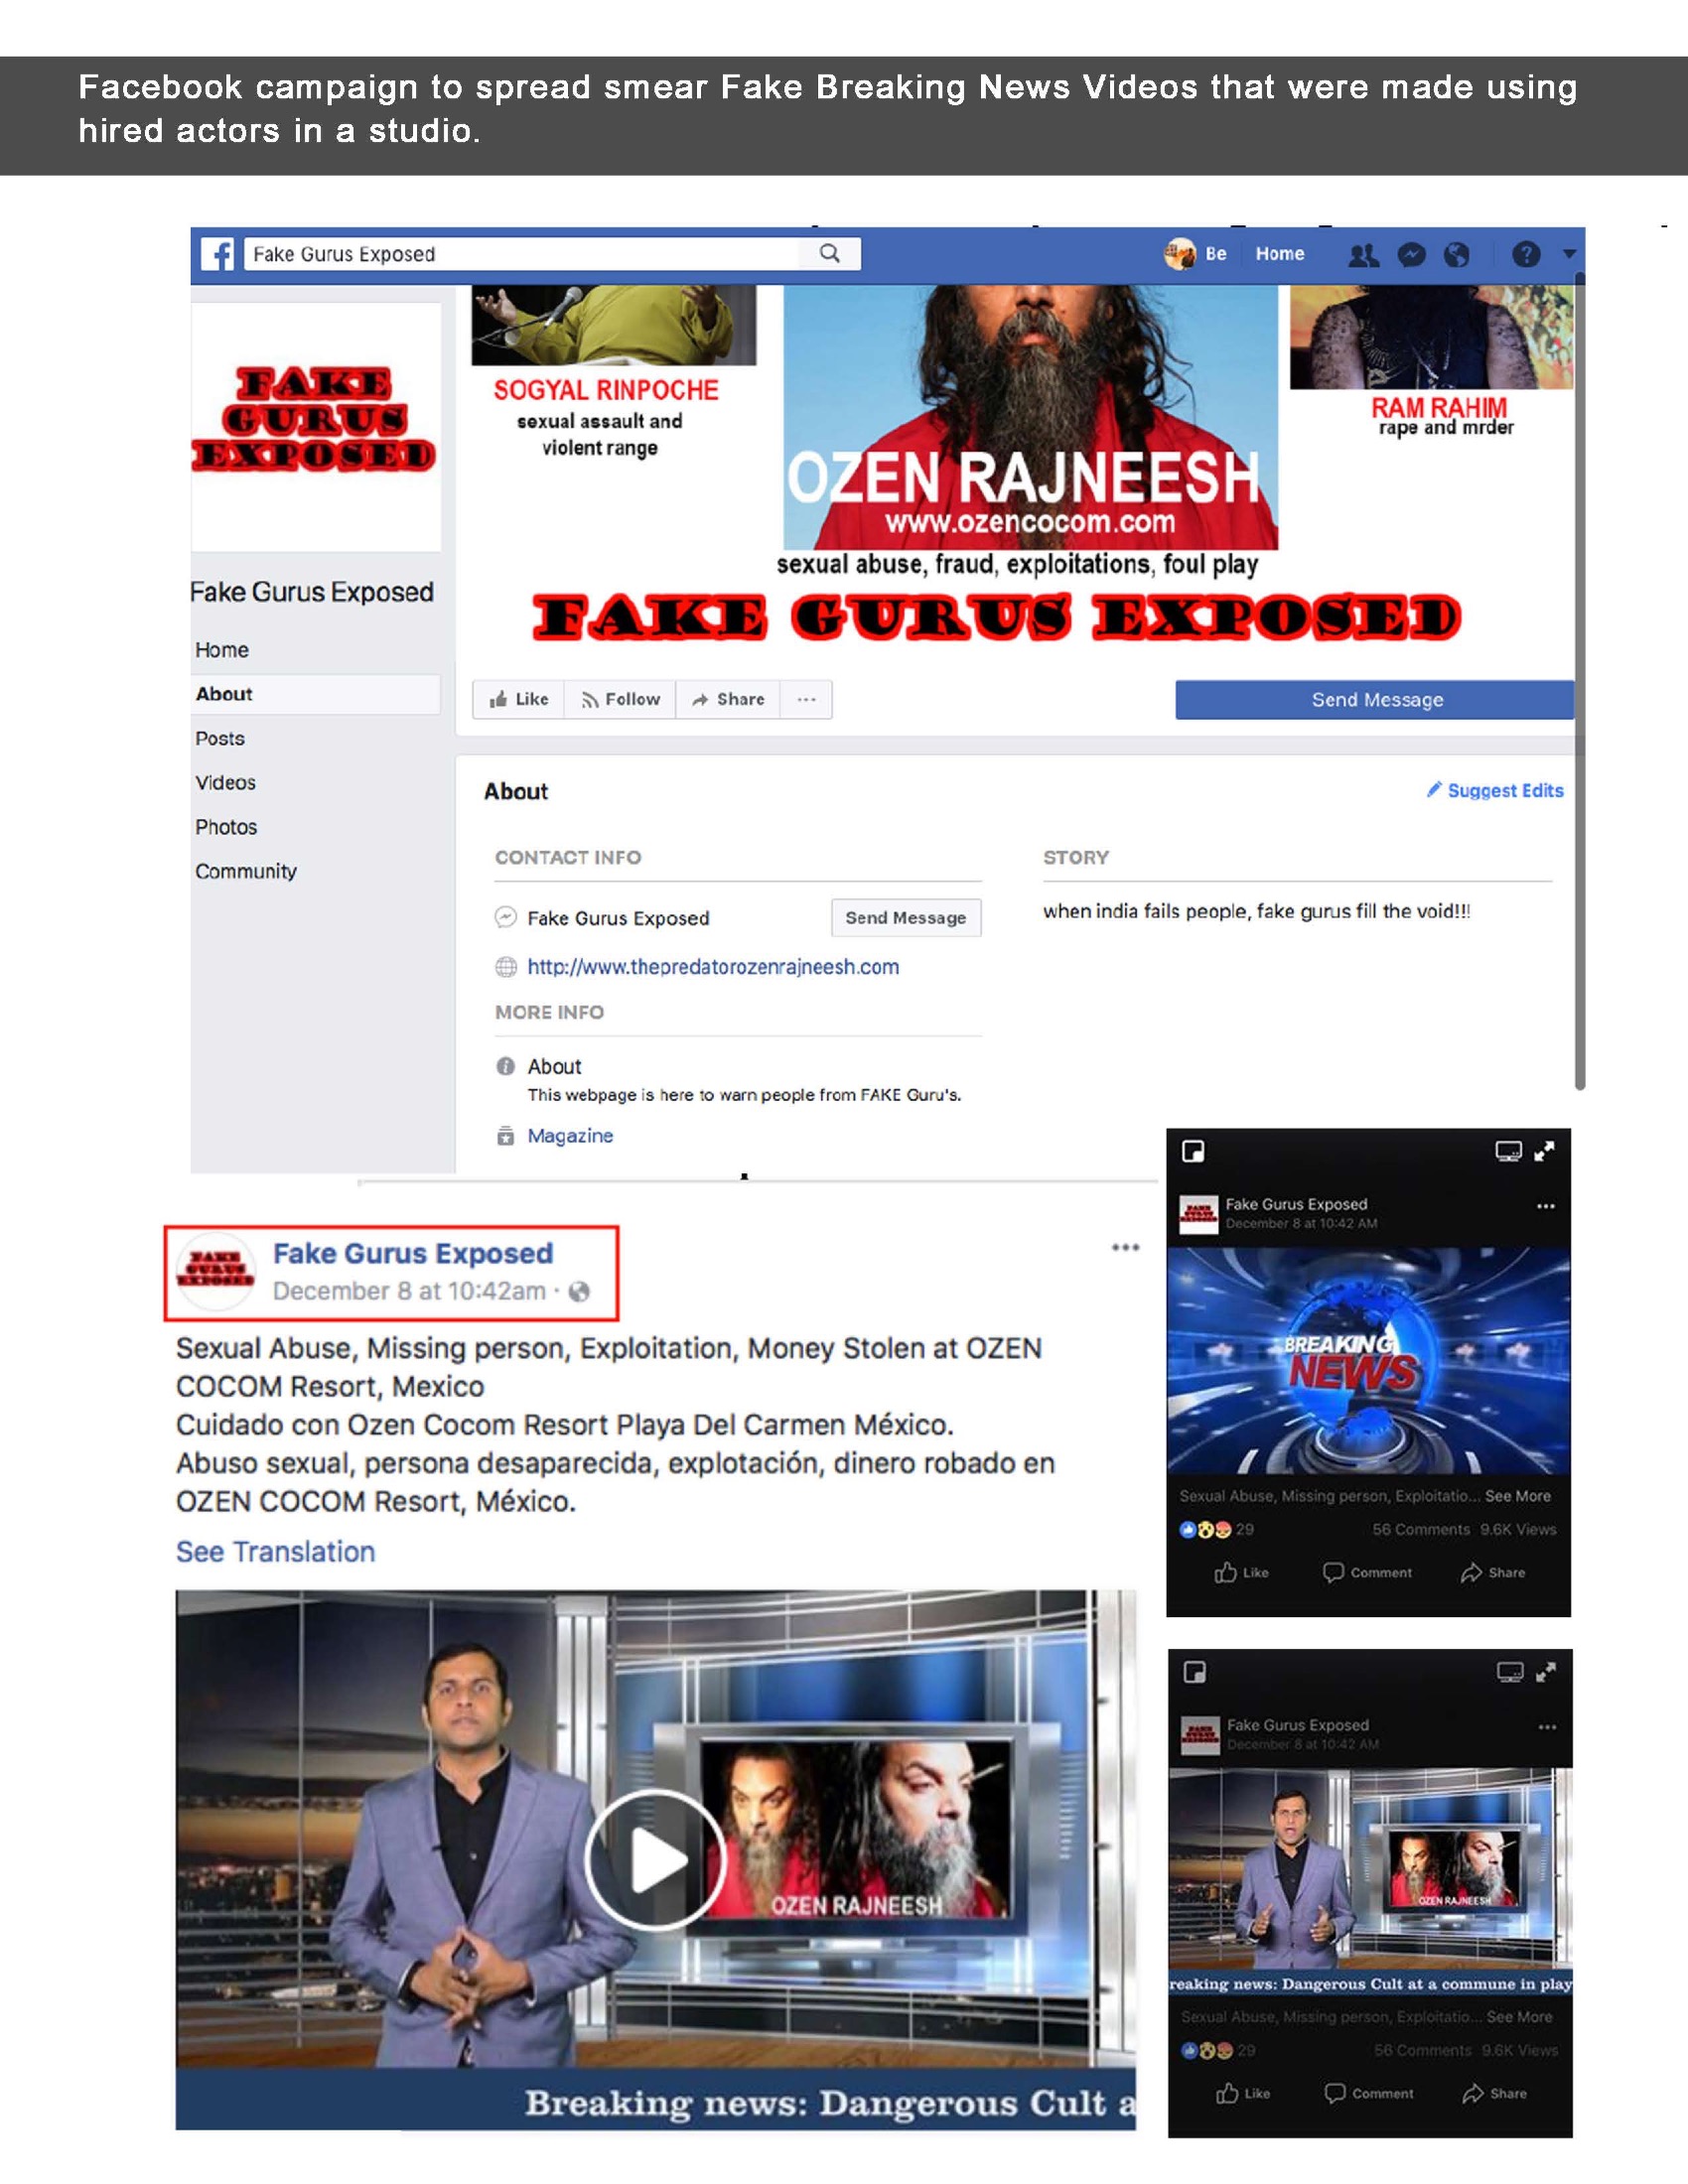Viewport: 1688px width, 2184px height.
Task: Click the About info icon under More Info
Action: tap(506, 1066)
